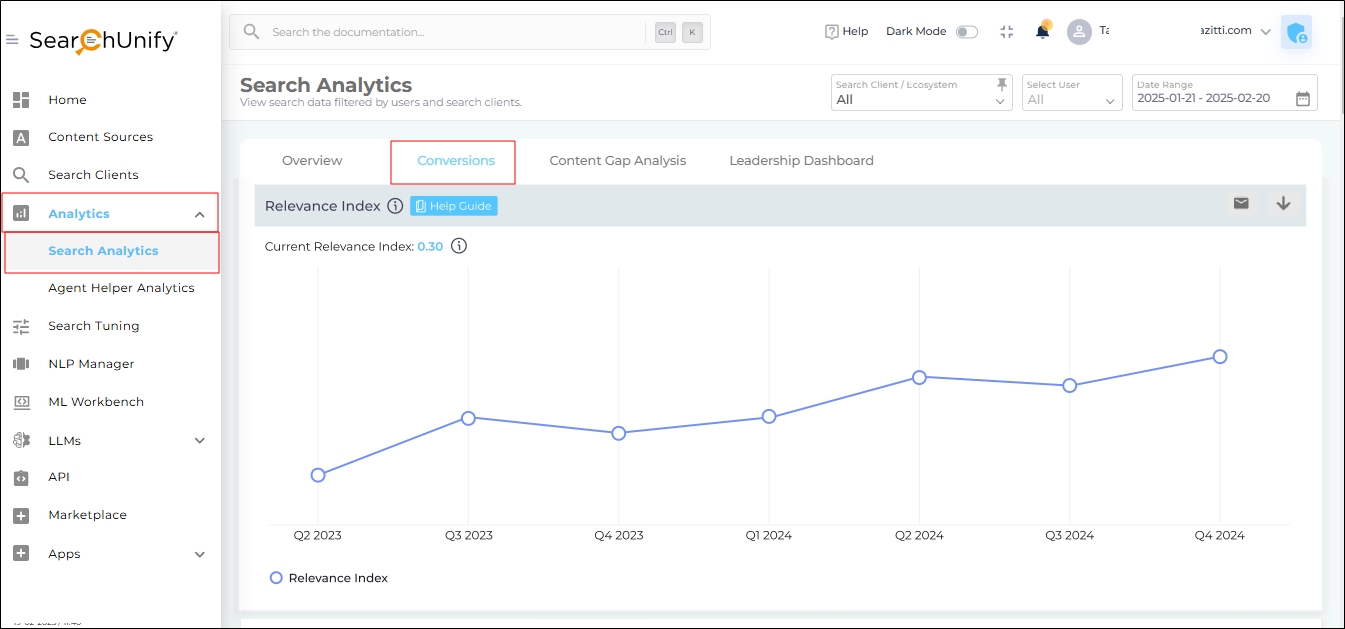The width and height of the screenshot is (1345, 629).
Task: Toggle the Dark Mode switch
Action: [x=966, y=32]
